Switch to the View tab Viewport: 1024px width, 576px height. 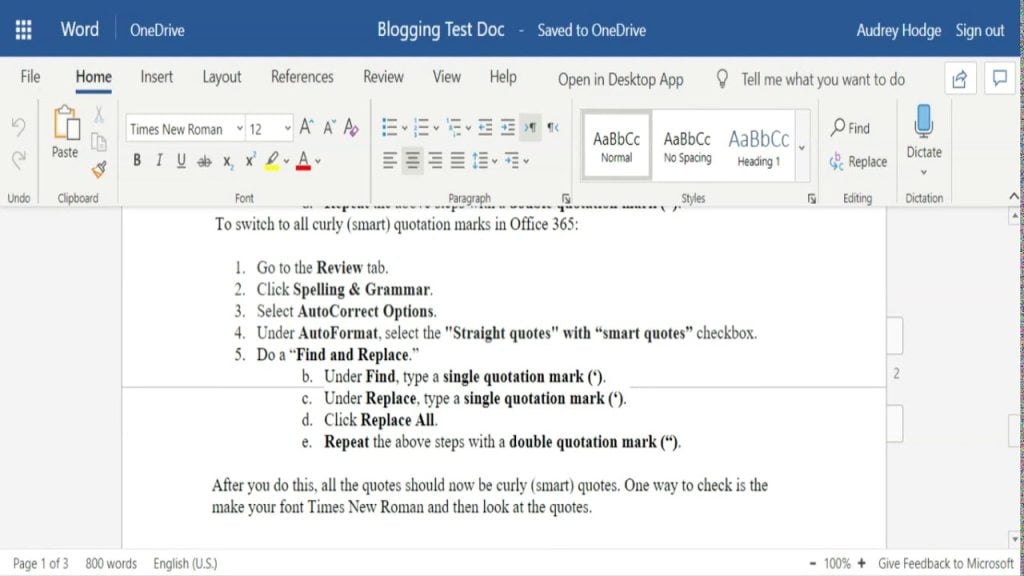coord(447,77)
